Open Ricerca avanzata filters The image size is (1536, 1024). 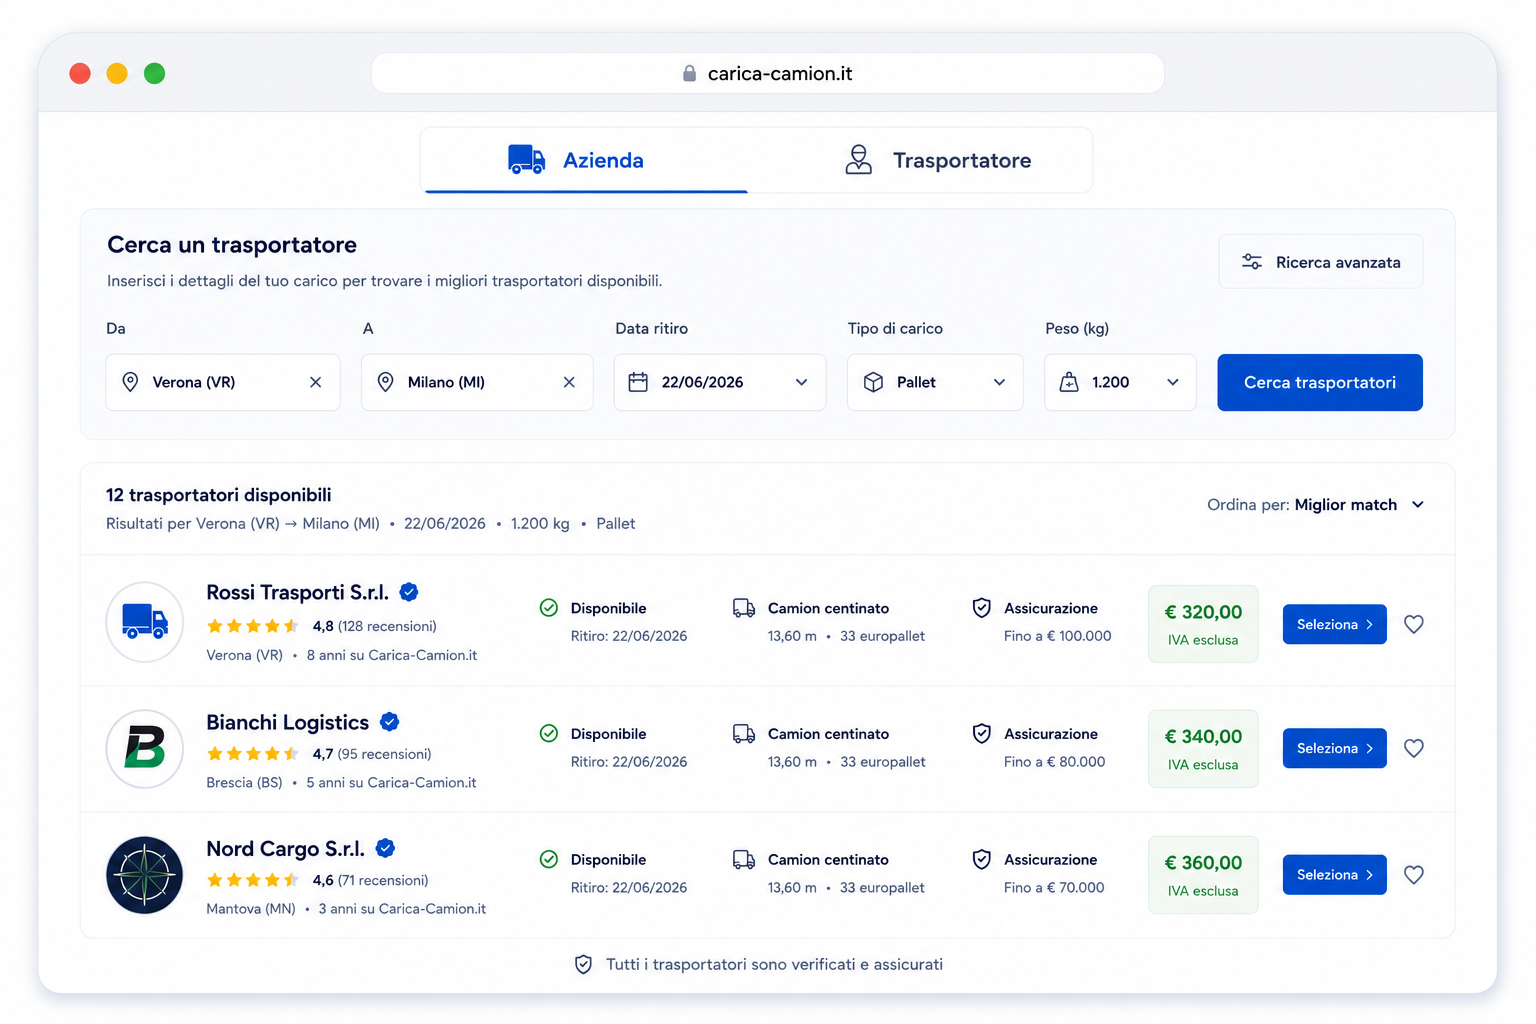click(1320, 262)
